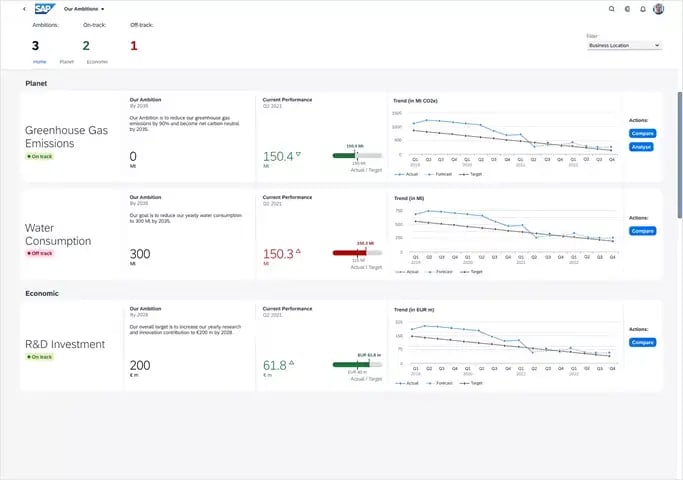This screenshot has height=480, width=683.
Task: Click Compare for R&D Investment
Action: (x=642, y=342)
